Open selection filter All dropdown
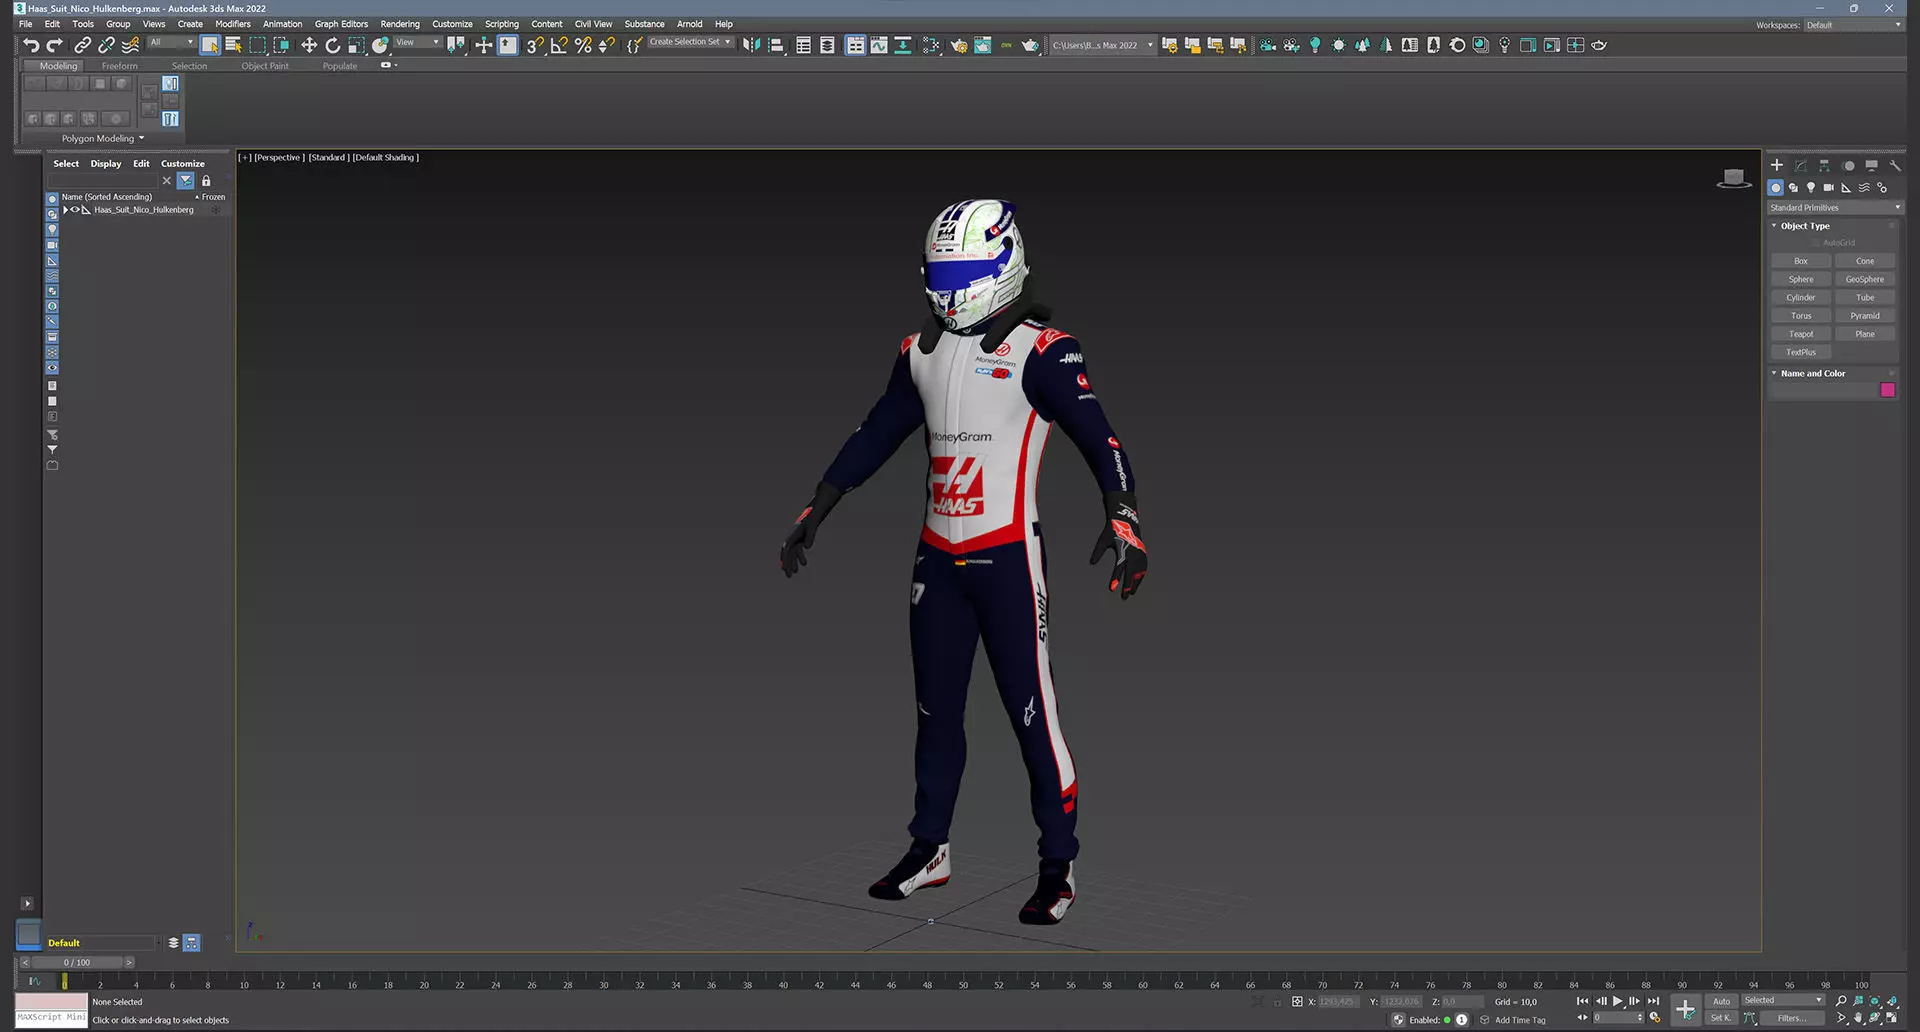1920x1032 pixels. pyautogui.click(x=171, y=42)
